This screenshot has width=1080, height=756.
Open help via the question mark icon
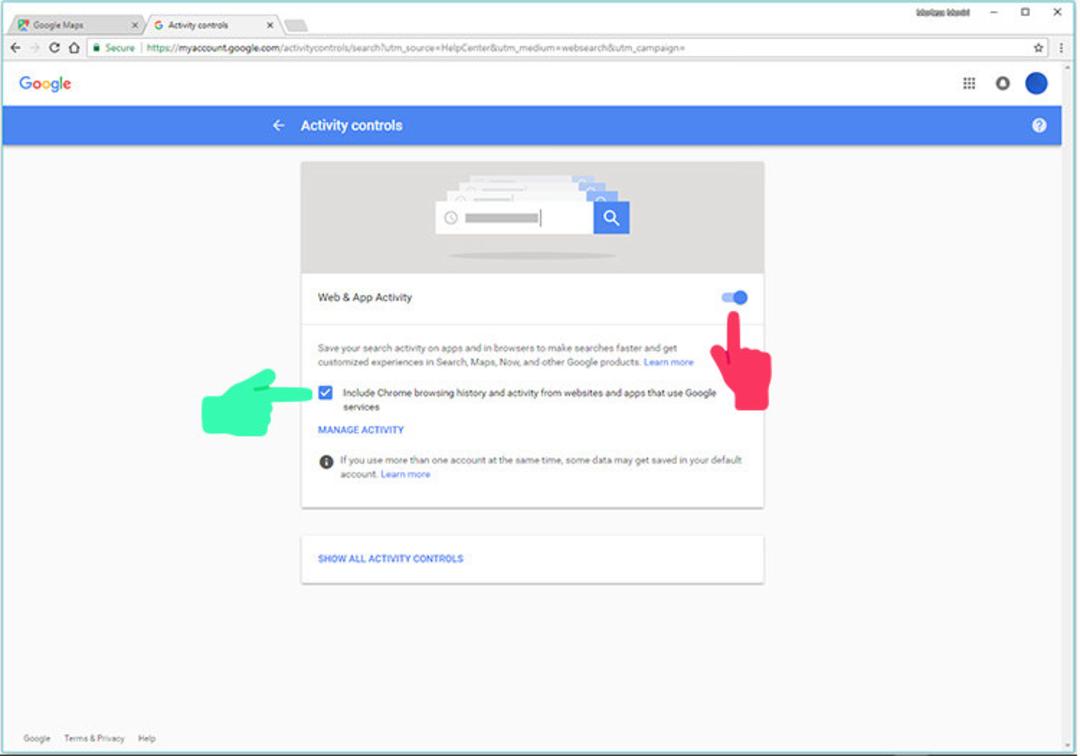pyautogui.click(x=1039, y=125)
